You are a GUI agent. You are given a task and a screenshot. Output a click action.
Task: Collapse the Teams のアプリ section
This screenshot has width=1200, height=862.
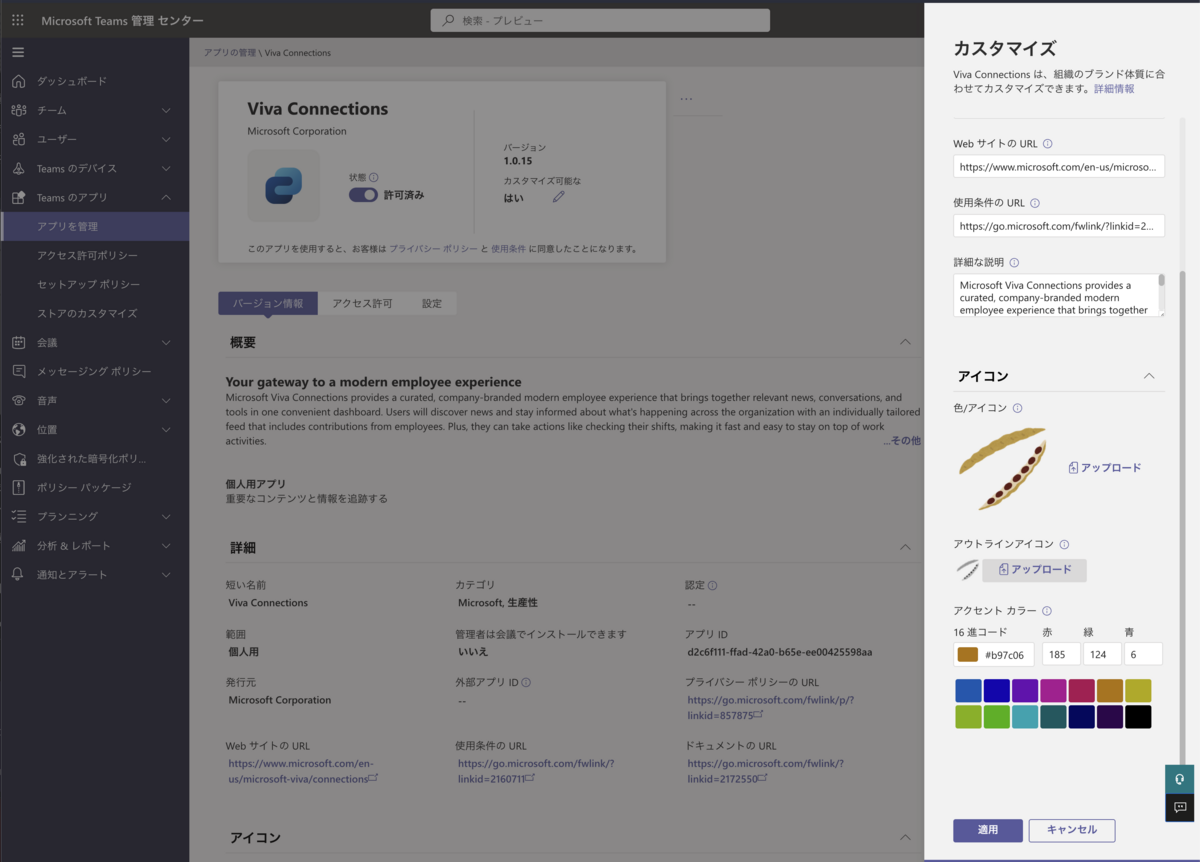166,197
